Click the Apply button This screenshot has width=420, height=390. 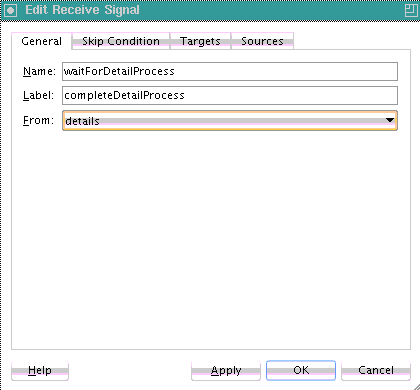click(x=226, y=370)
